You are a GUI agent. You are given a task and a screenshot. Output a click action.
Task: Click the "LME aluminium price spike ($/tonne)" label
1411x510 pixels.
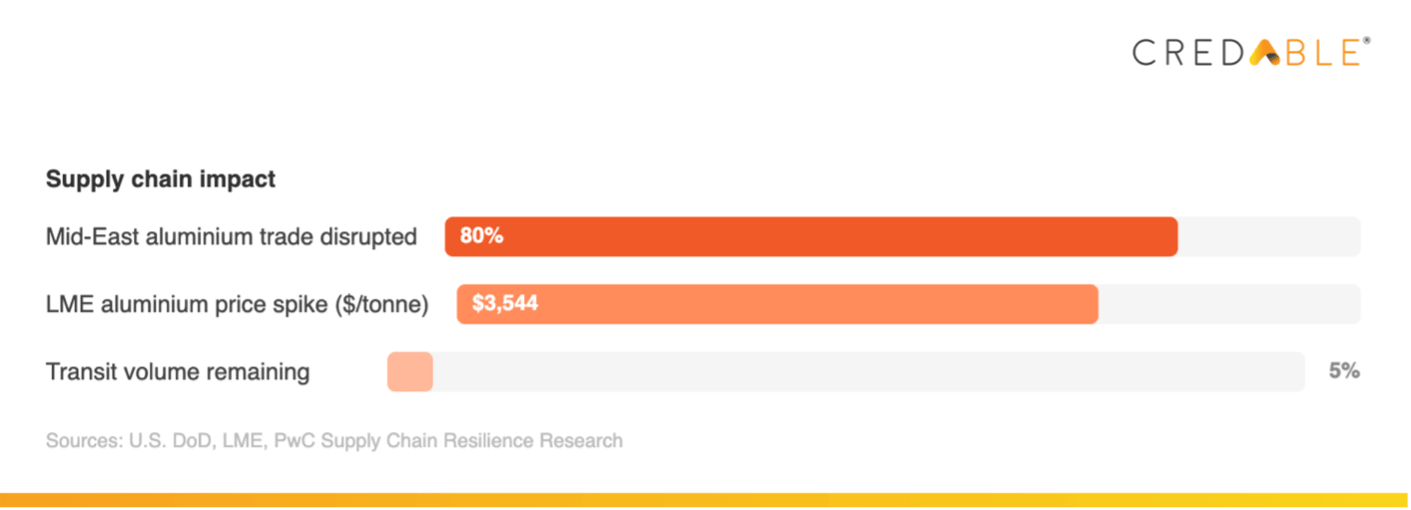(237, 304)
